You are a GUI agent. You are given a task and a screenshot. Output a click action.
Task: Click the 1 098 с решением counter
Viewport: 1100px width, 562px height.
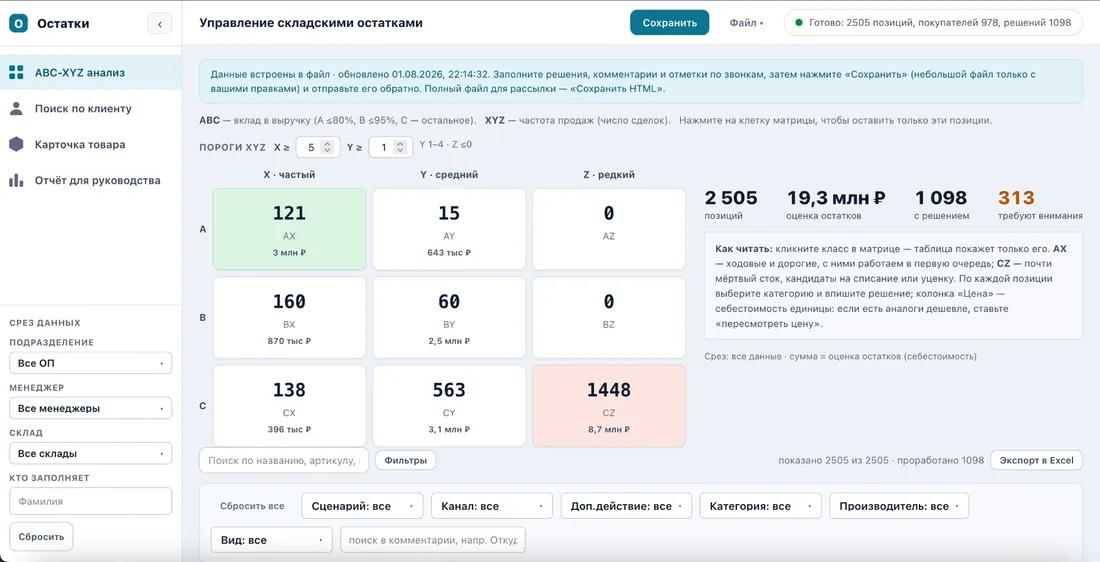(x=941, y=205)
